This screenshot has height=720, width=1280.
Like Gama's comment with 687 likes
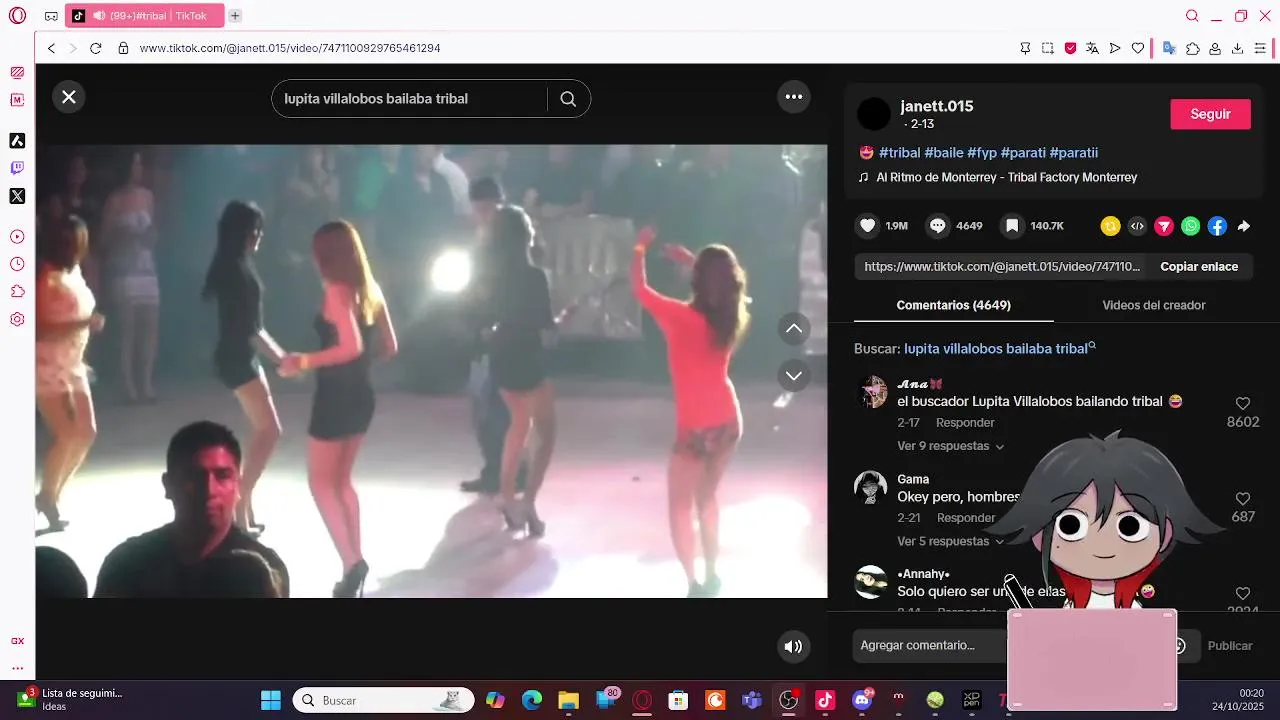(x=1243, y=499)
